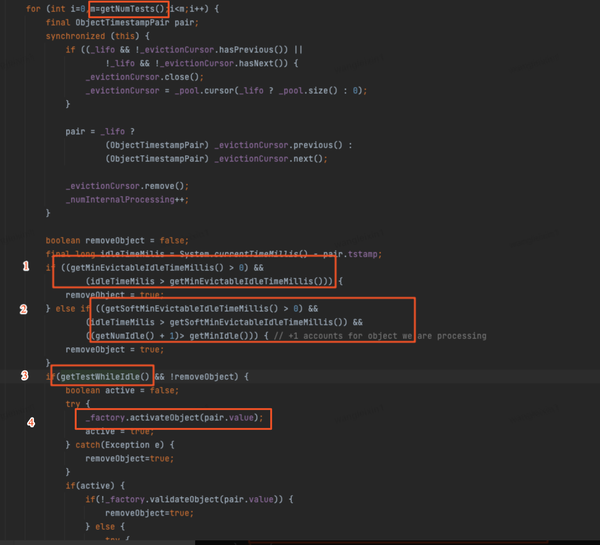Click the _evictionCursor.hasNext() call

(x=223, y=63)
